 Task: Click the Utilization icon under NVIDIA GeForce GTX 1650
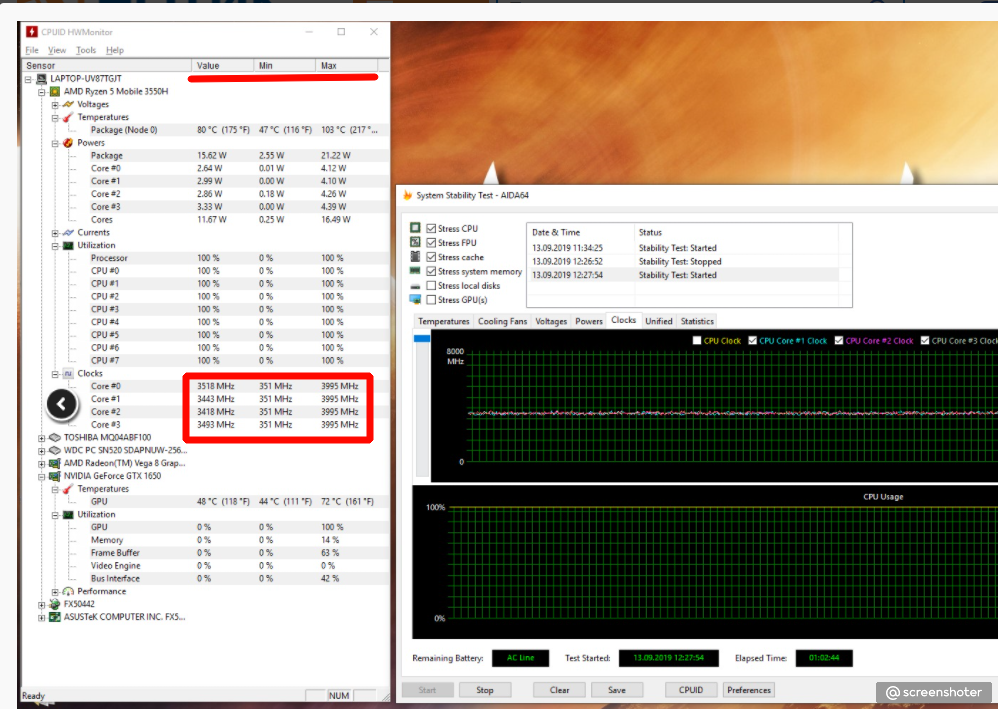coord(68,514)
